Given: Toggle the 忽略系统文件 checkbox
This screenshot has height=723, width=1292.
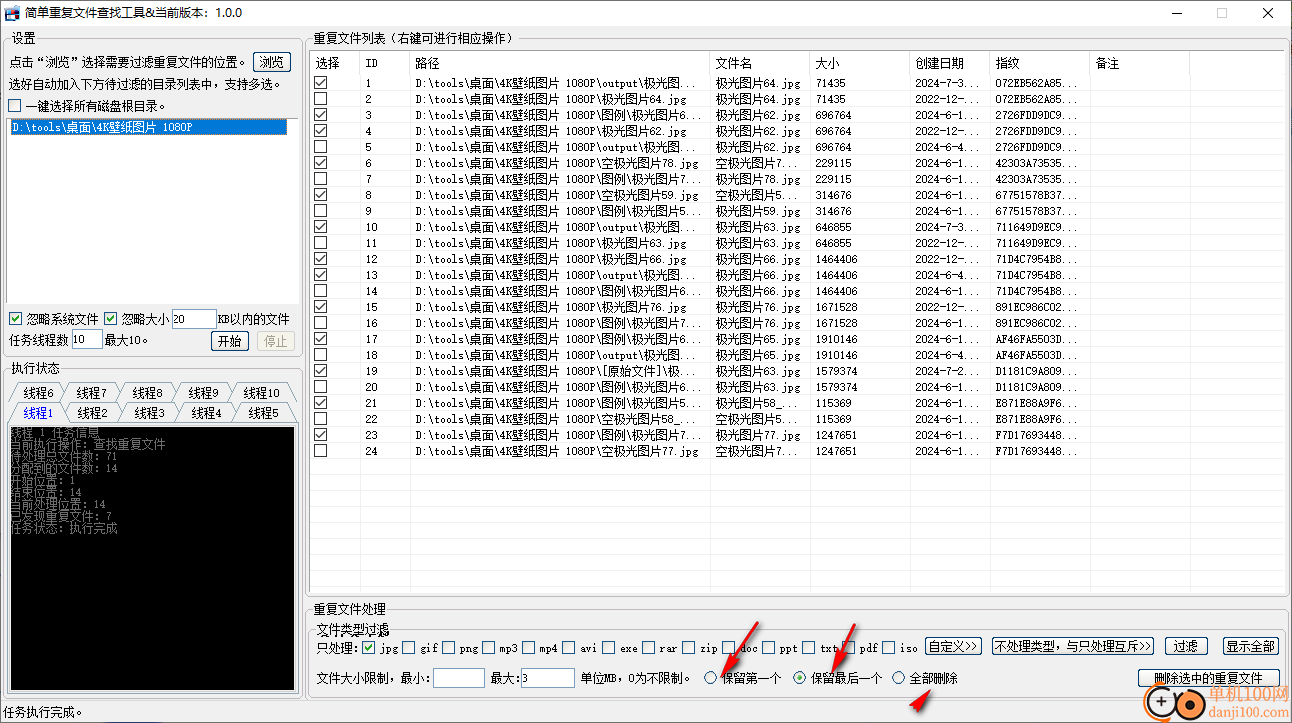Looking at the screenshot, I should (x=15, y=319).
